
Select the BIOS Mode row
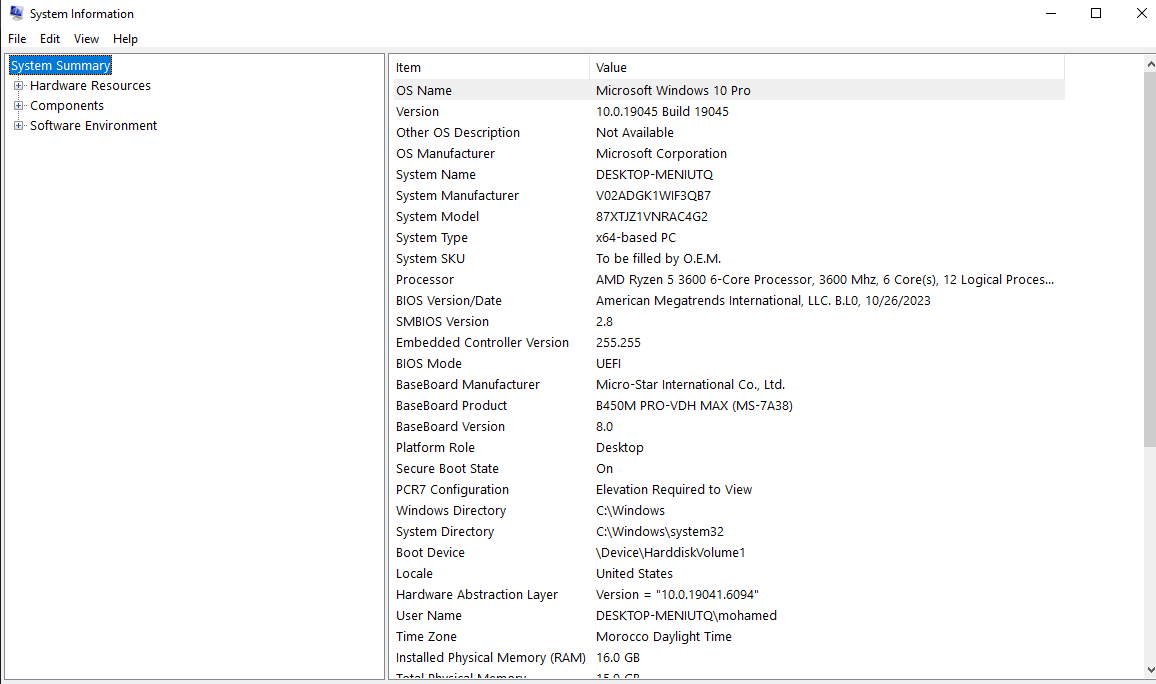tap(729, 363)
